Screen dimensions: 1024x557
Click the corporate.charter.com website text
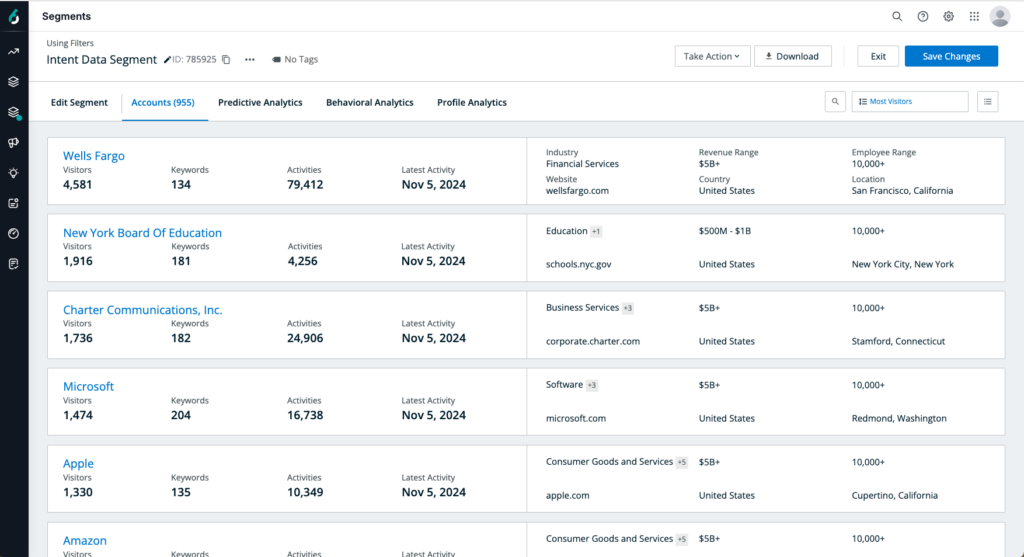pos(593,342)
